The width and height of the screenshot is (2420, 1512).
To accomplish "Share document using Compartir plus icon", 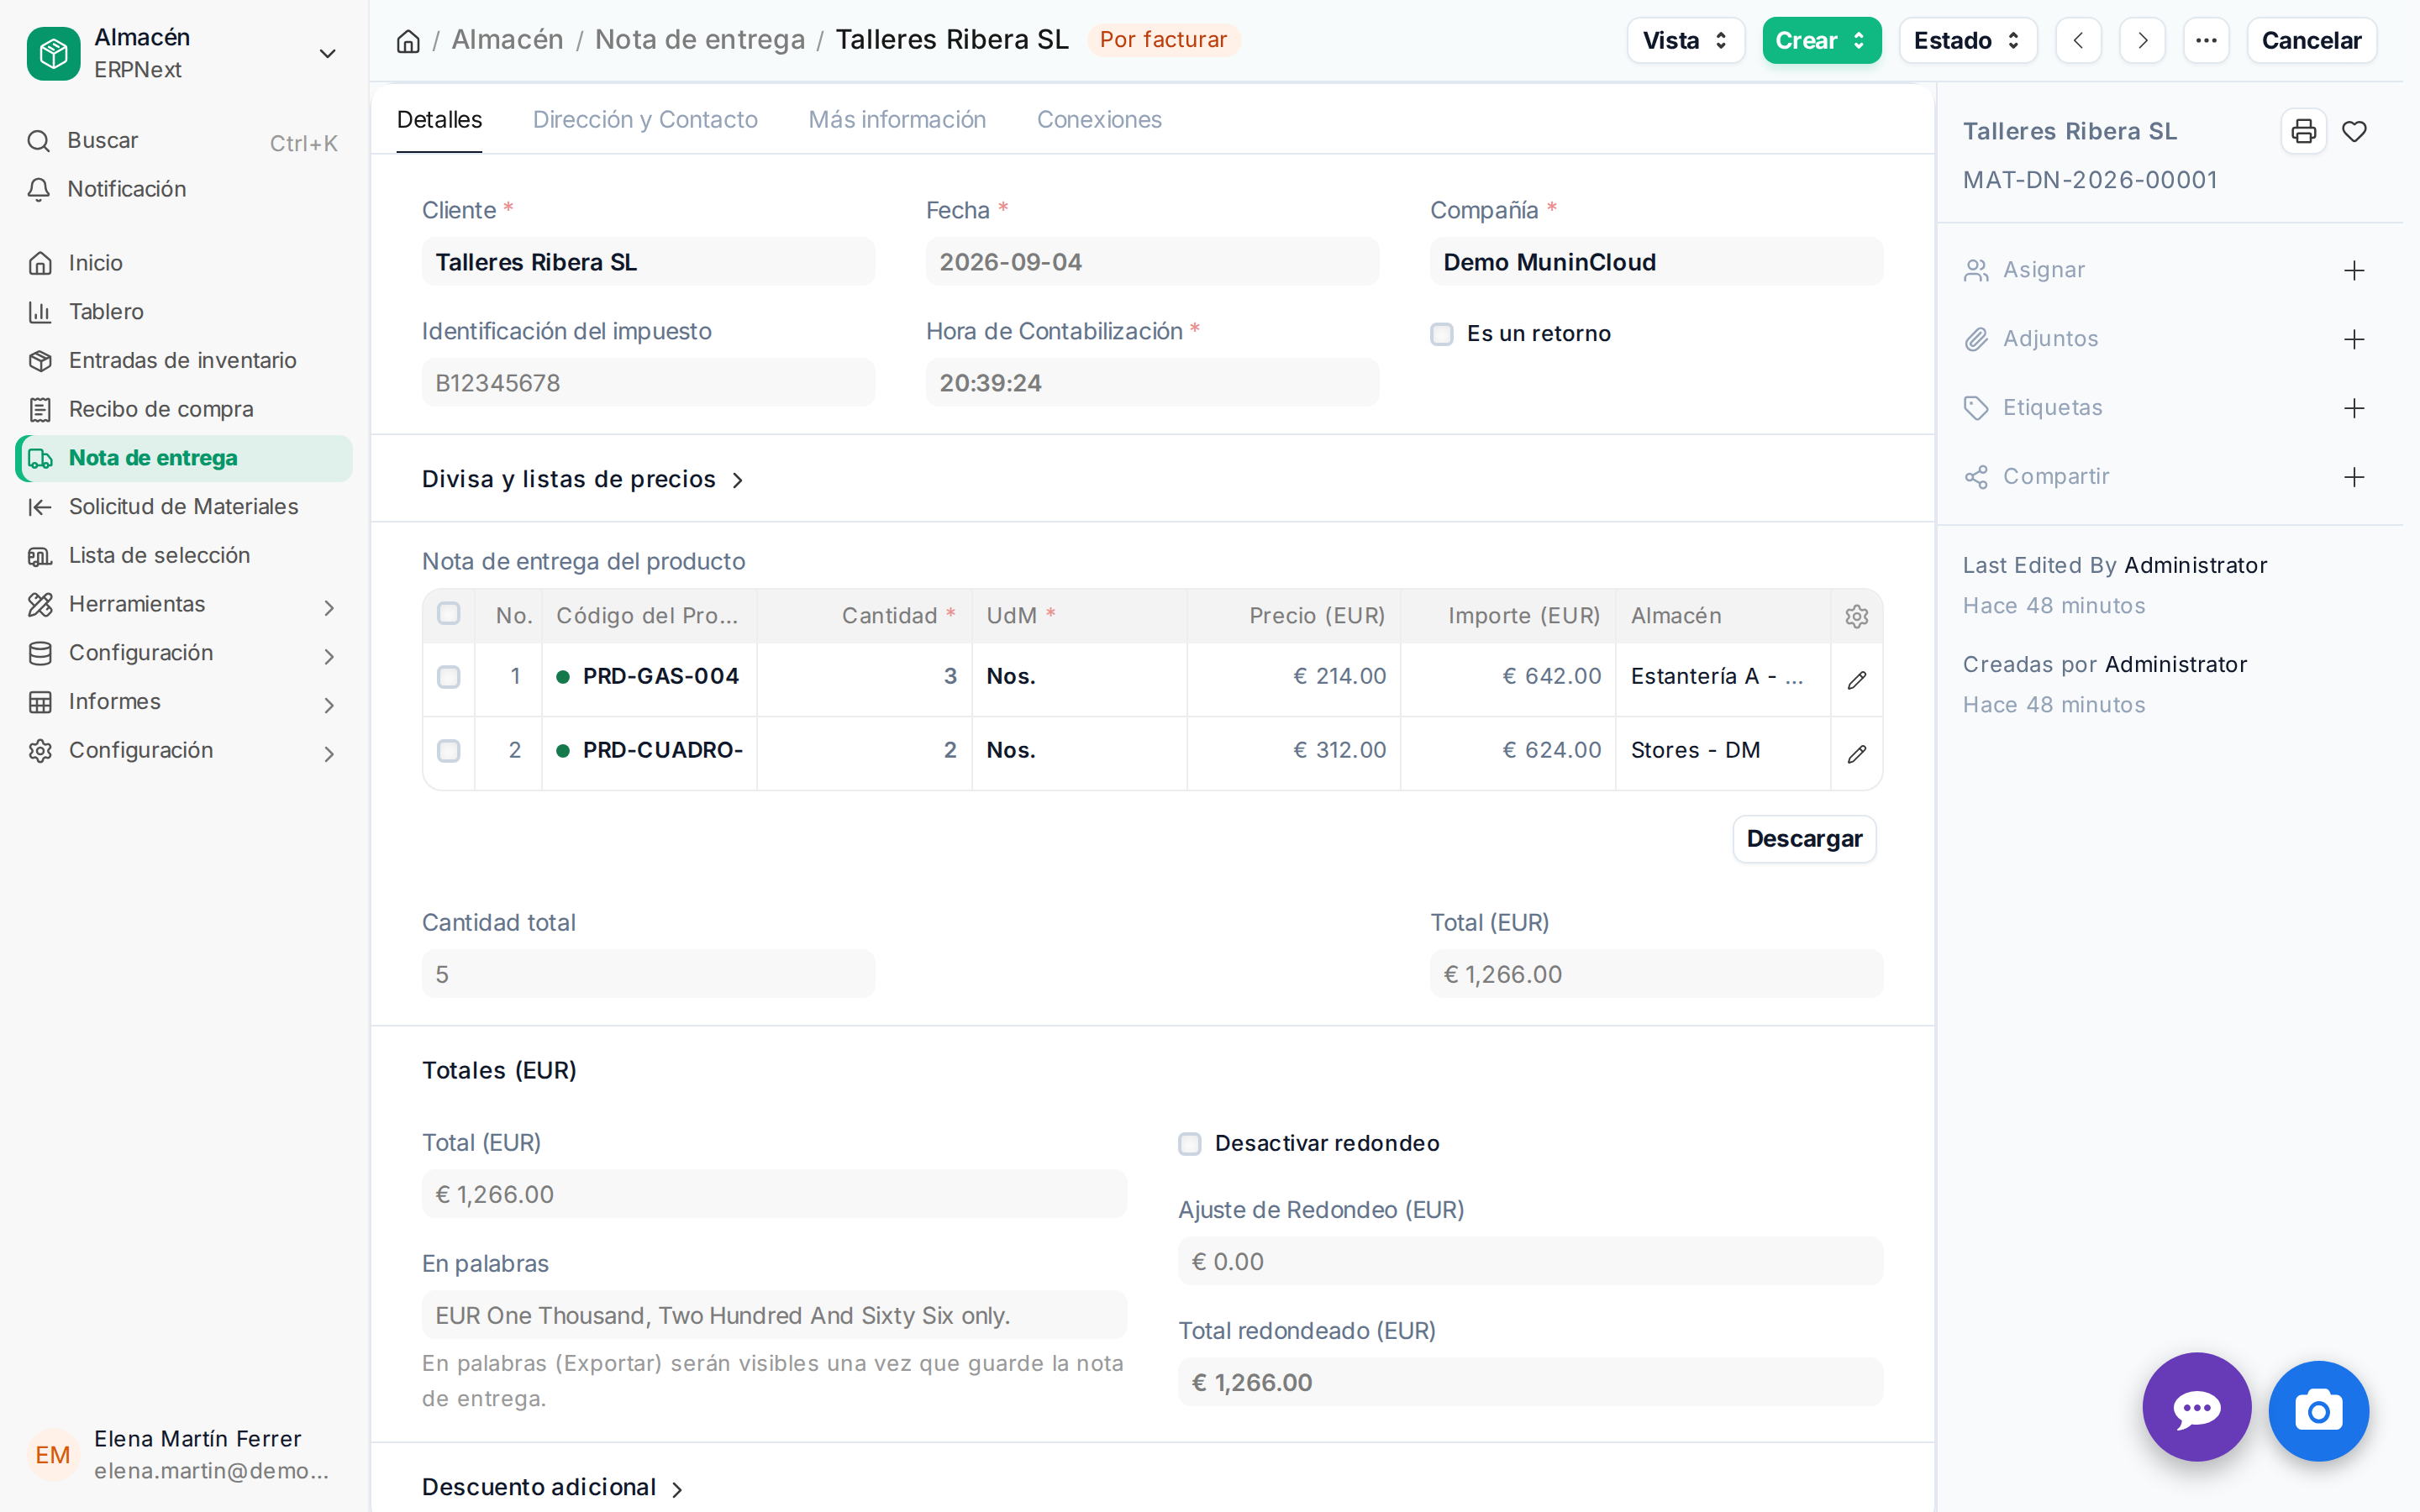I will click(x=2354, y=477).
